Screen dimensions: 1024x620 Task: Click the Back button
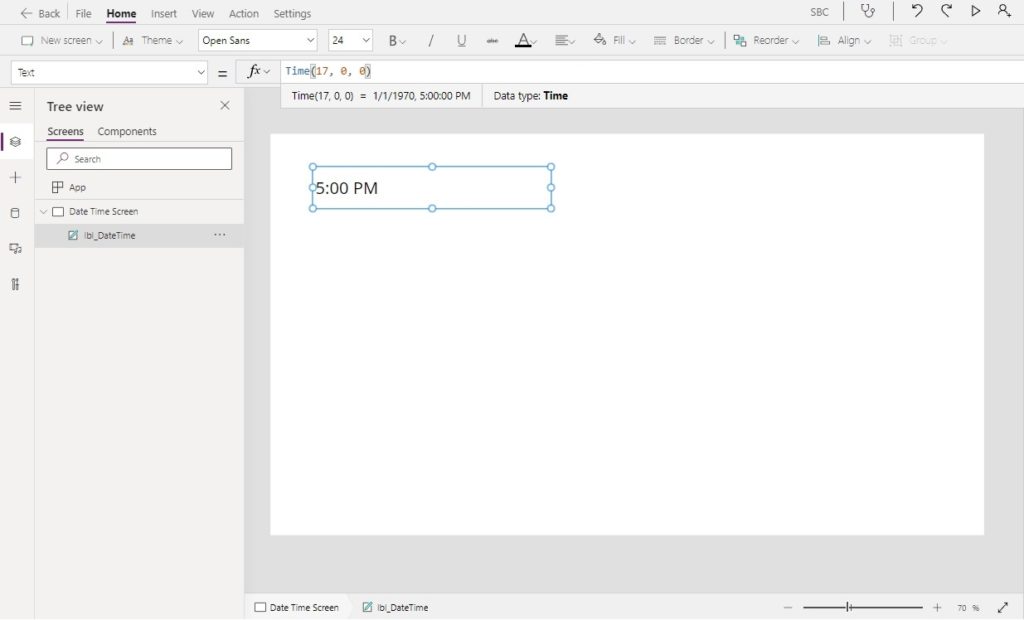(x=40, y=14)
